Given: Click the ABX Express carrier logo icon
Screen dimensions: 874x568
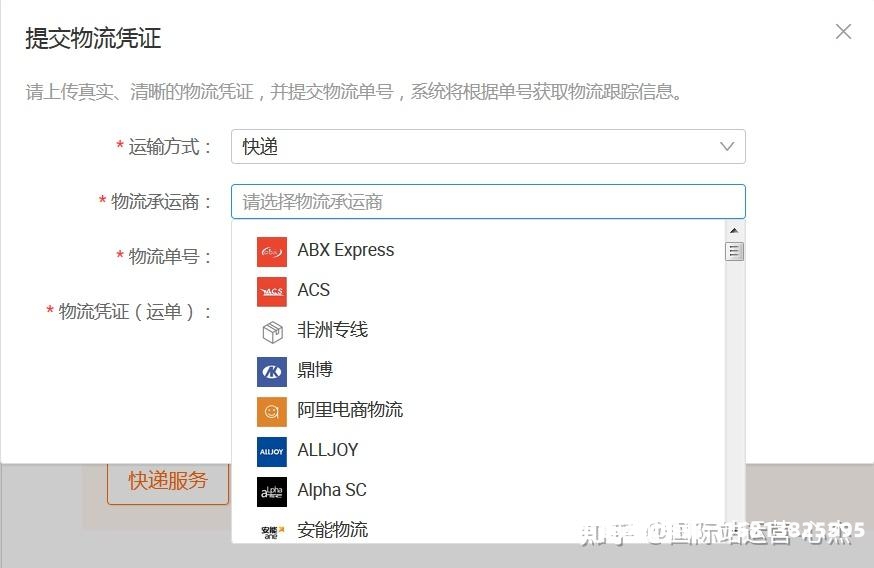Looking at the screenshot, I should click(x=271, y=251).
